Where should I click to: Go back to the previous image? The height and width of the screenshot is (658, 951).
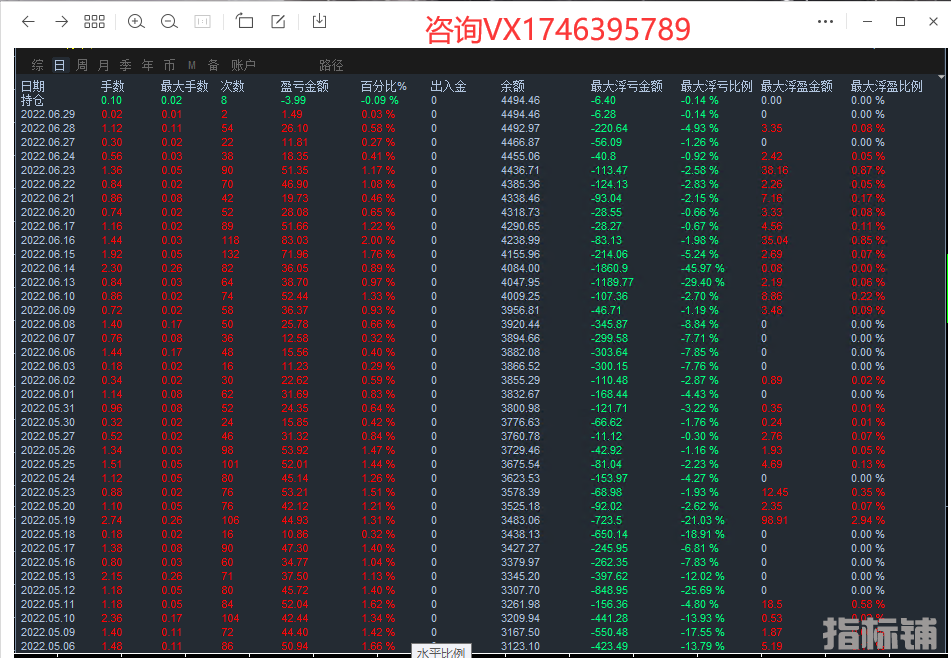(28, 21)
